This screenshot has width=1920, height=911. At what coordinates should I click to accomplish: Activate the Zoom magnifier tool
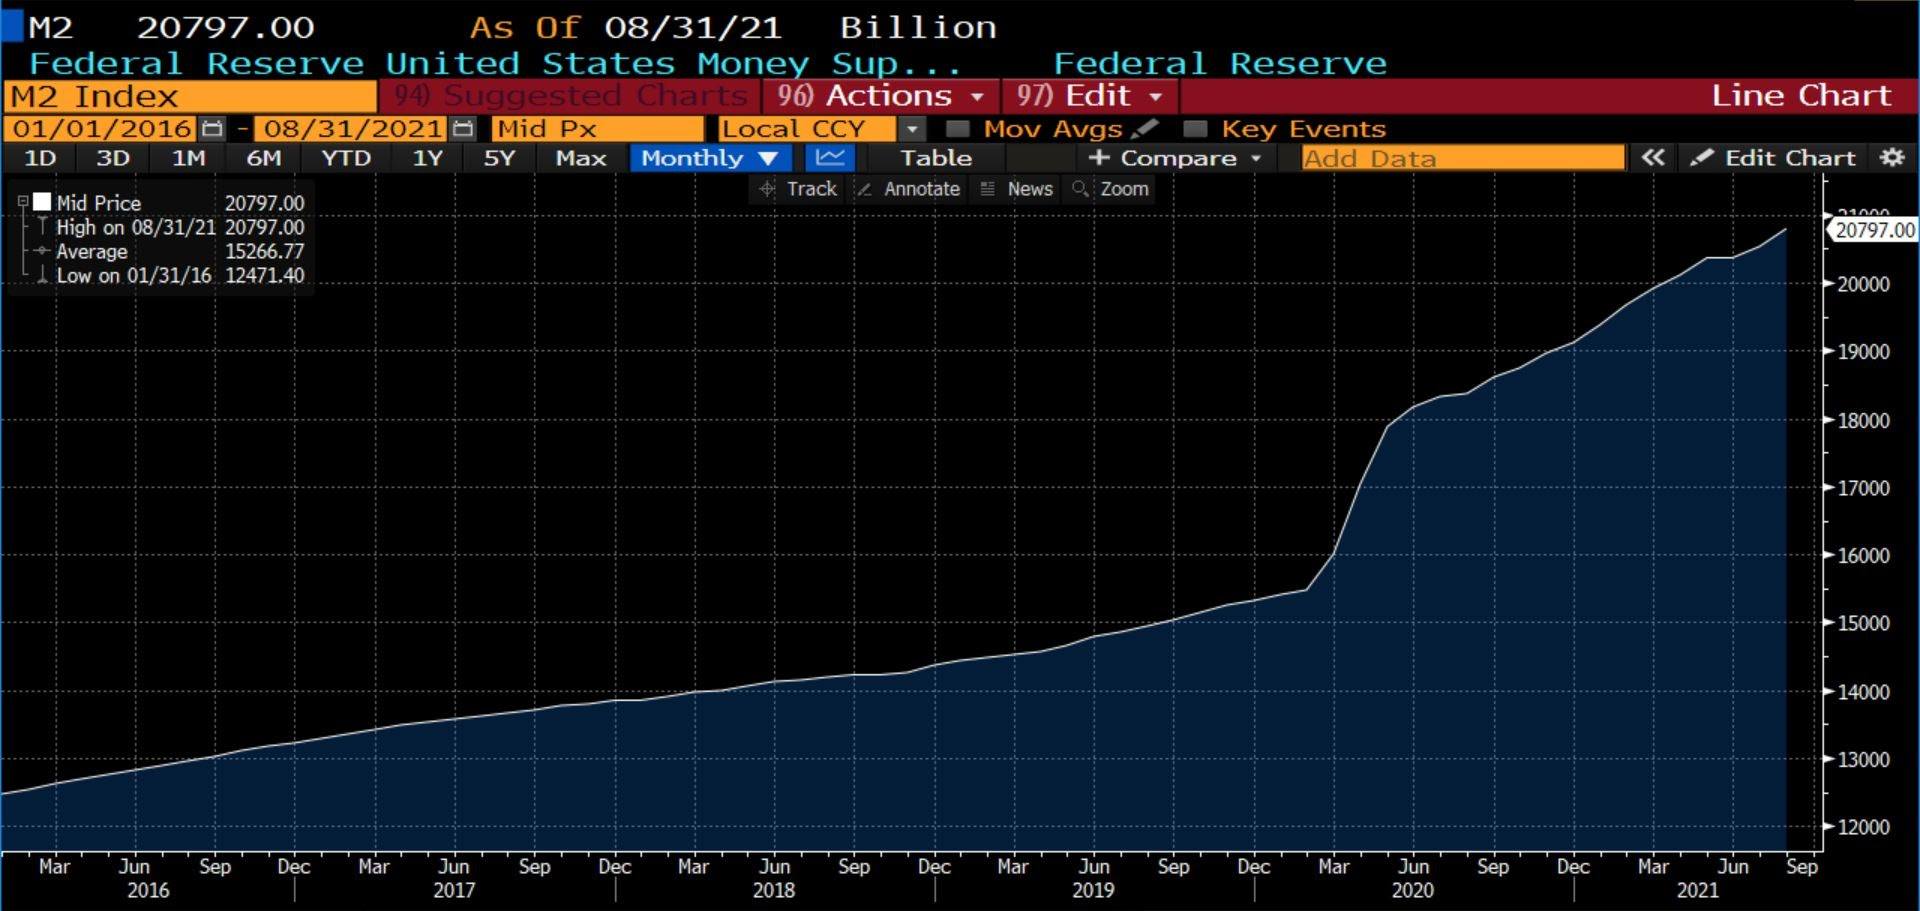coord(1110,189)
